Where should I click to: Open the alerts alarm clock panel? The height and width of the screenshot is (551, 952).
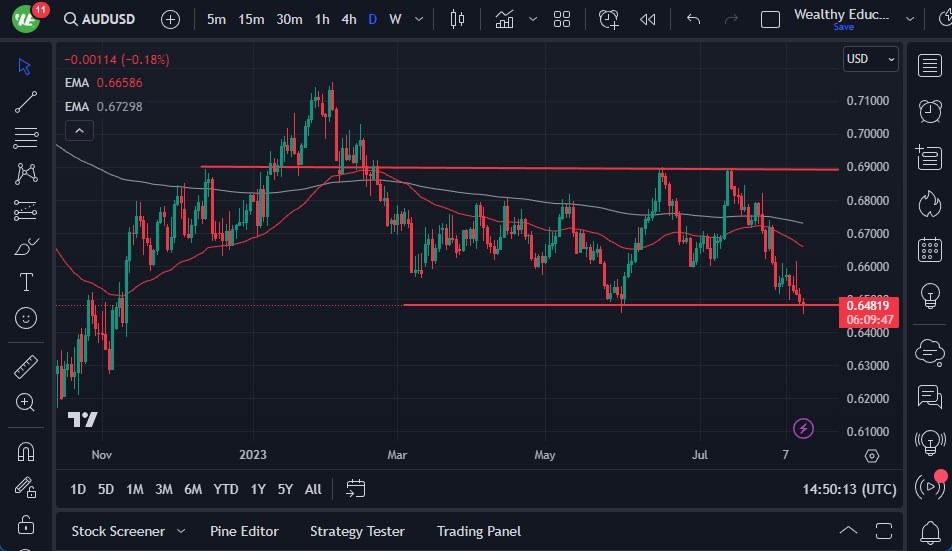(x=929, y=110)
